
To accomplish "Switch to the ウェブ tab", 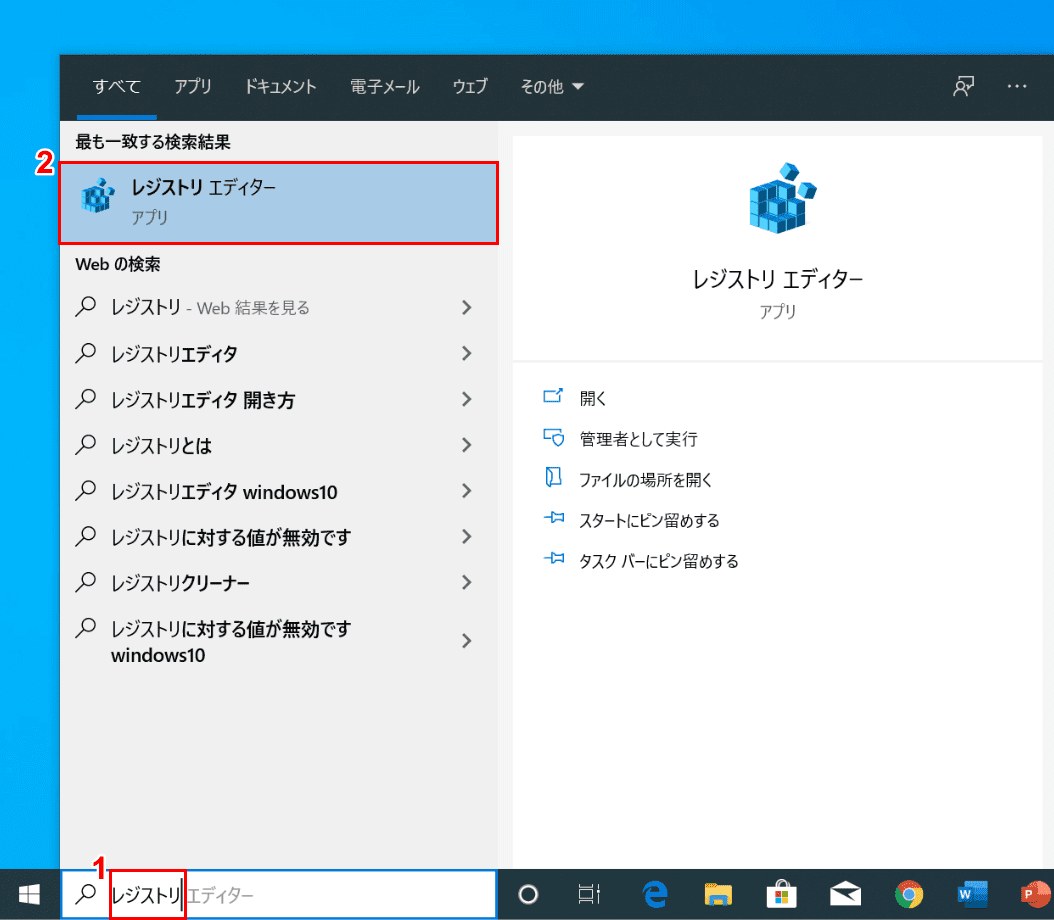I will tap(469, 87).
